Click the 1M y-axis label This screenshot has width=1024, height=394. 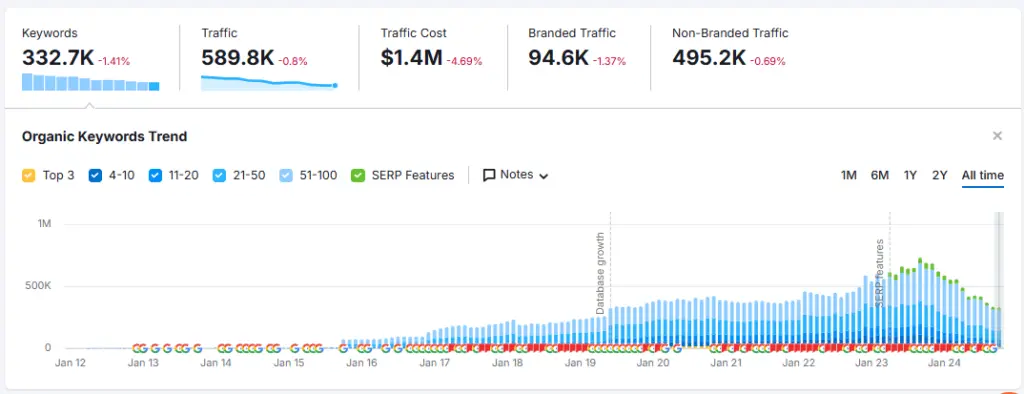pyautogui.click(x=44, y=224)
